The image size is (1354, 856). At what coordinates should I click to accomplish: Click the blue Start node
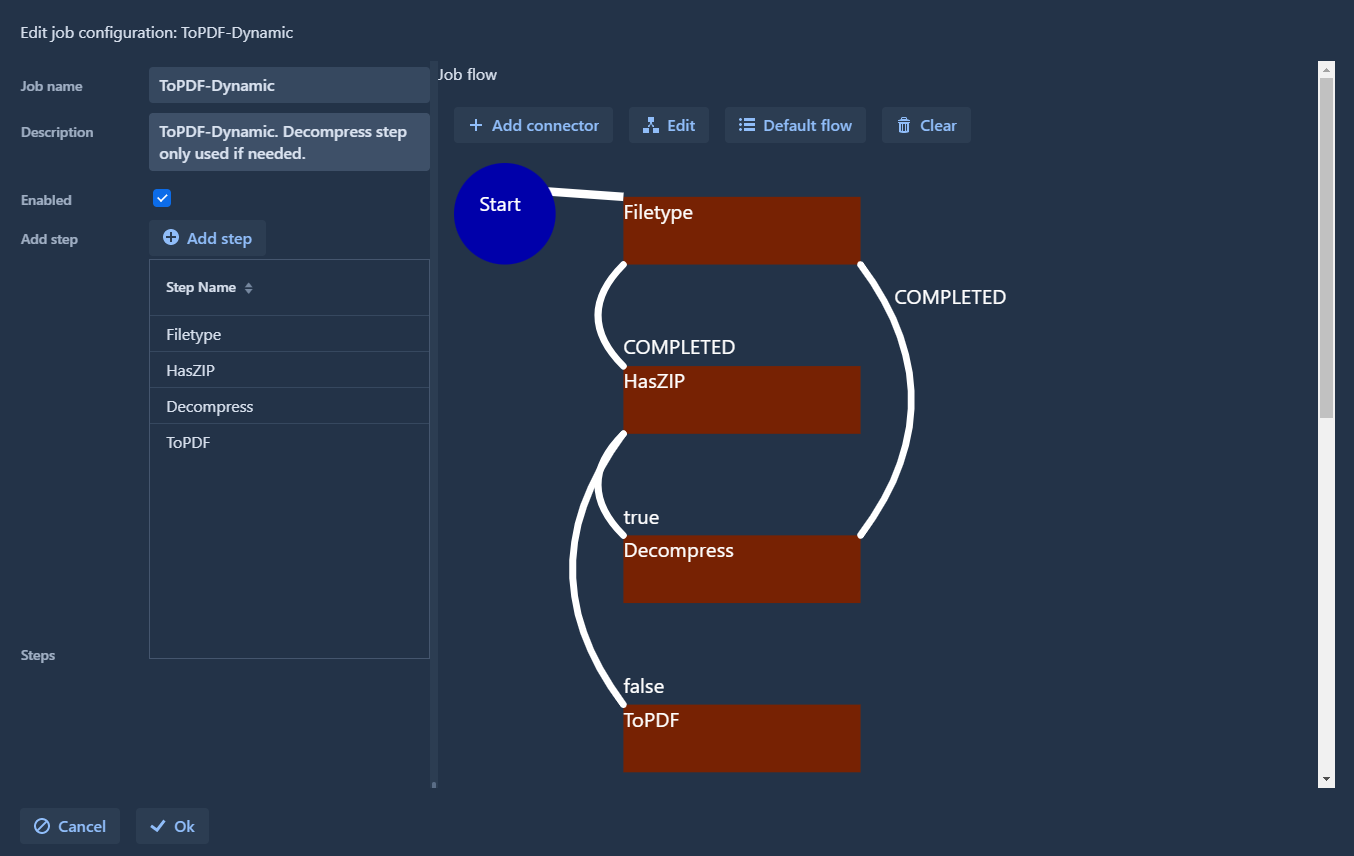(x=504, y=214)
